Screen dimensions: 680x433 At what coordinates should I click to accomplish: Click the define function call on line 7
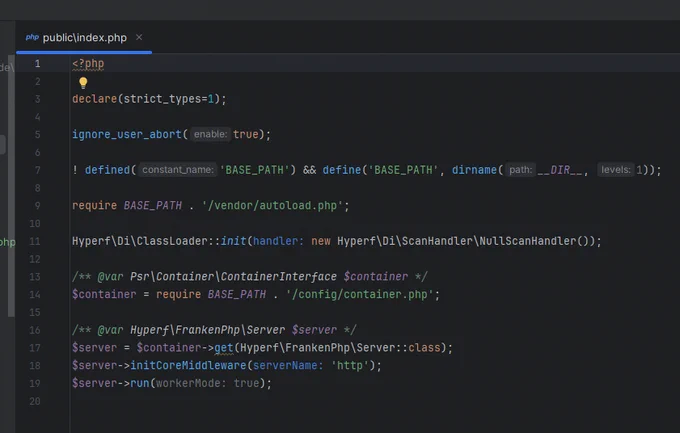(342, 170)
